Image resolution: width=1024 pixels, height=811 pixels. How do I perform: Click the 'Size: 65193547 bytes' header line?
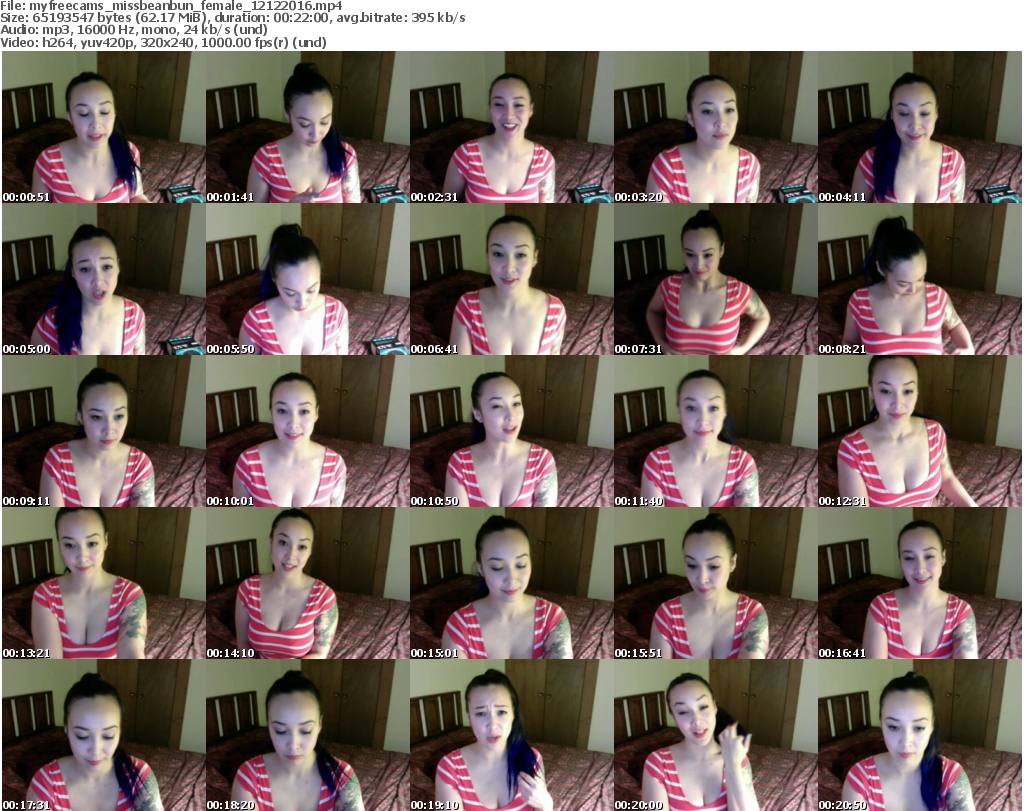(232, 18)
